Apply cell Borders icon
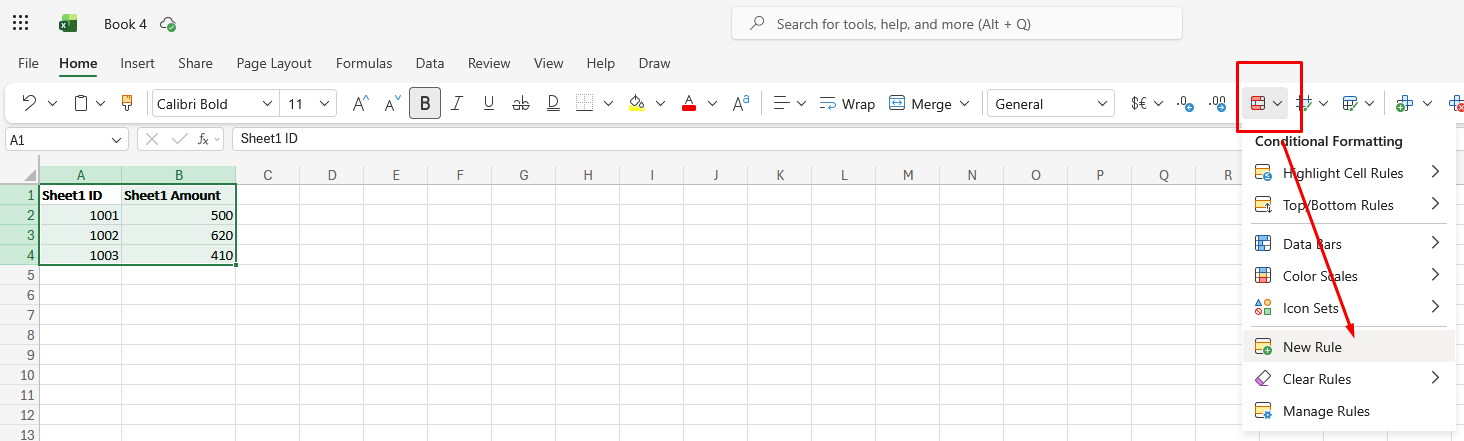1464x441 pixels. [585, 103]
